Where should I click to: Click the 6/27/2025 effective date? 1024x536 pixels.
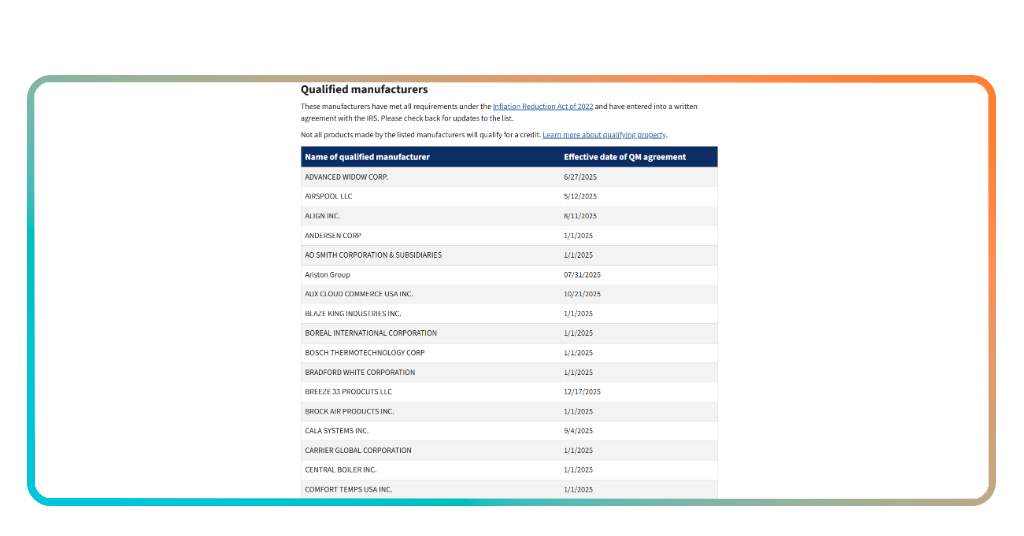pos(580,177)
